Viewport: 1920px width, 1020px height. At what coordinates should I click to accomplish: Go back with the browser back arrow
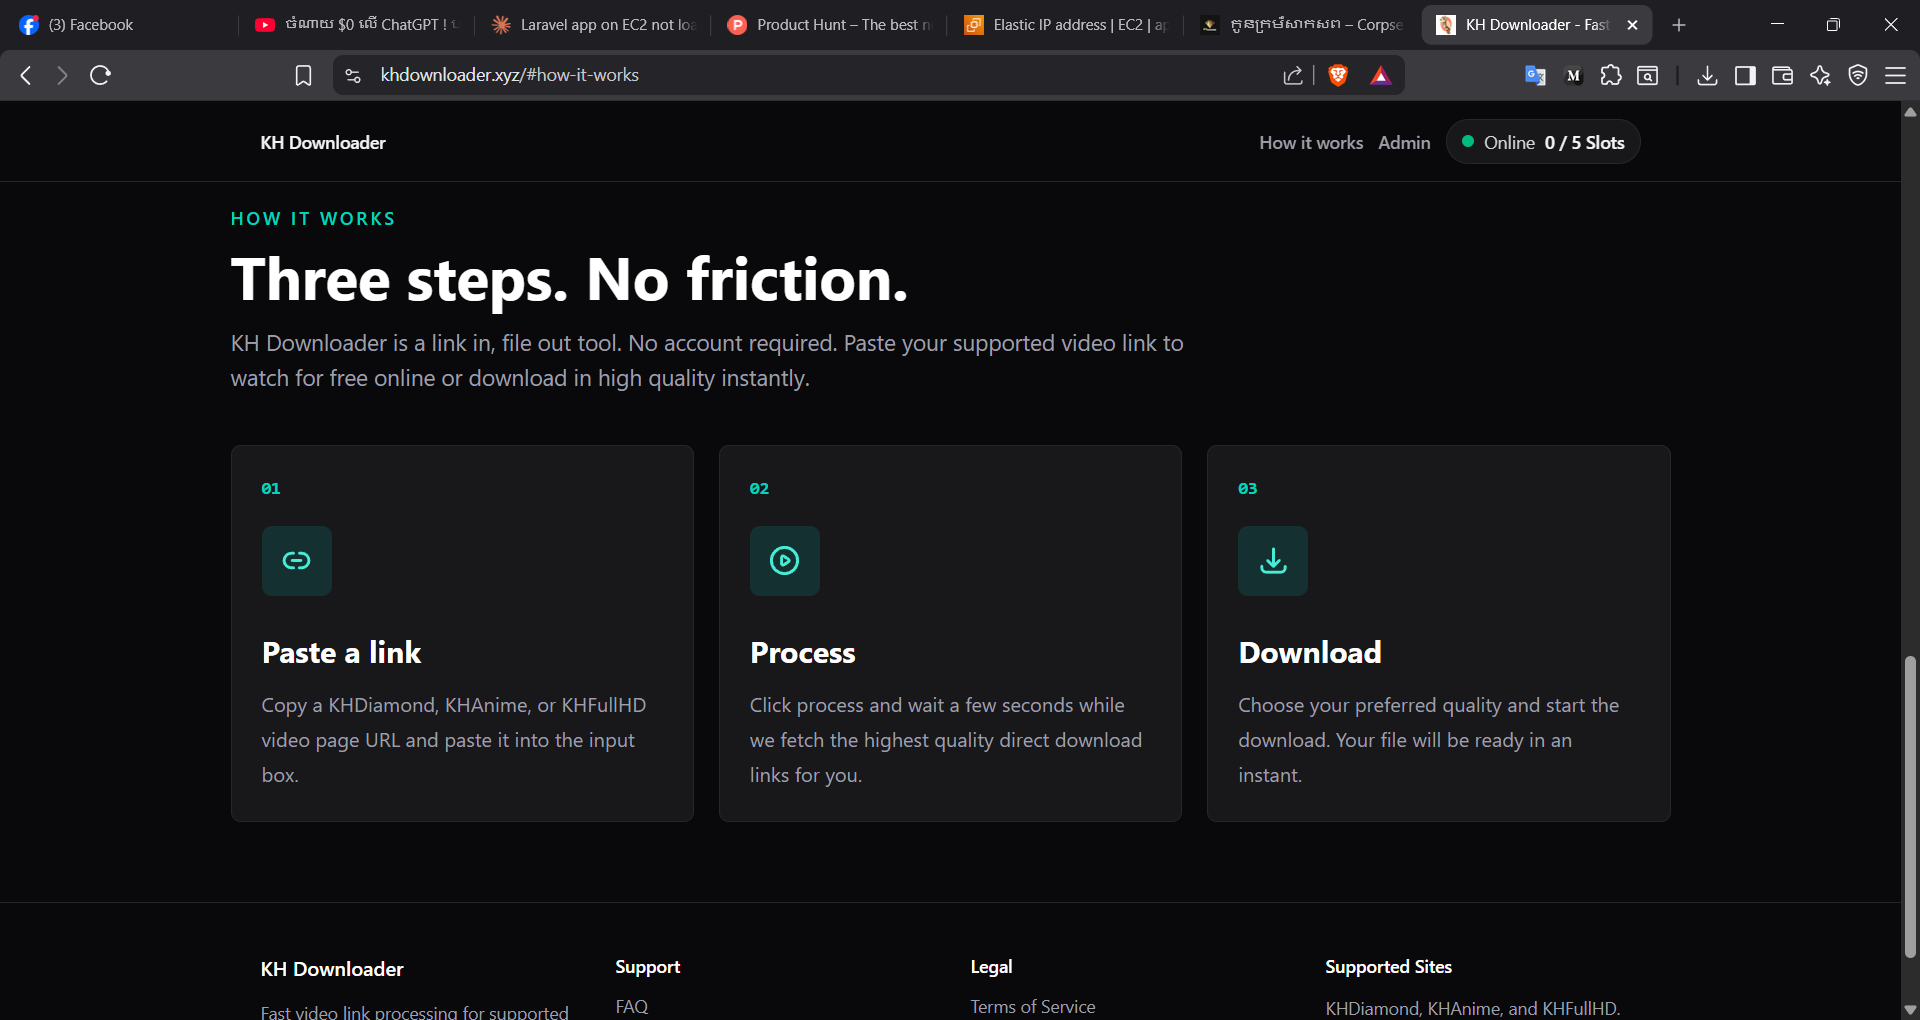(27, 75)
